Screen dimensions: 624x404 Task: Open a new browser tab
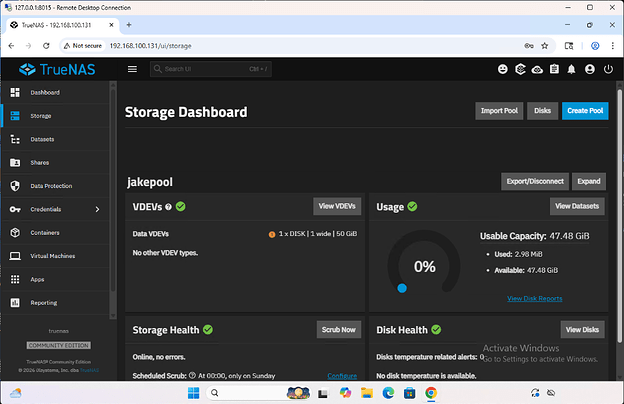coord(129,25)
